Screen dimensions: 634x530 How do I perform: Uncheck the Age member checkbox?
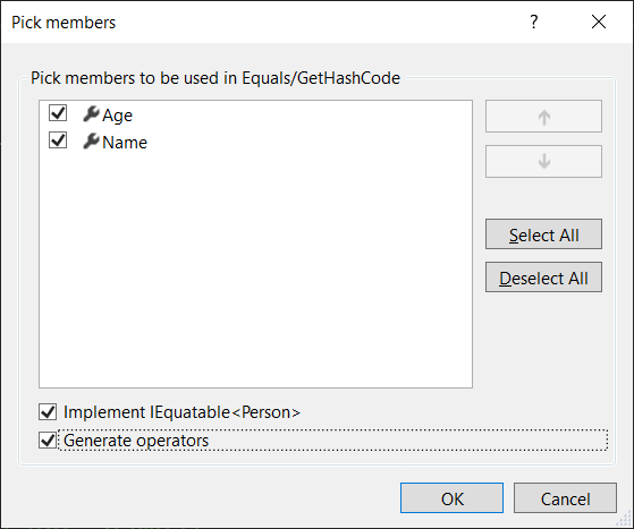pos(58,113)
